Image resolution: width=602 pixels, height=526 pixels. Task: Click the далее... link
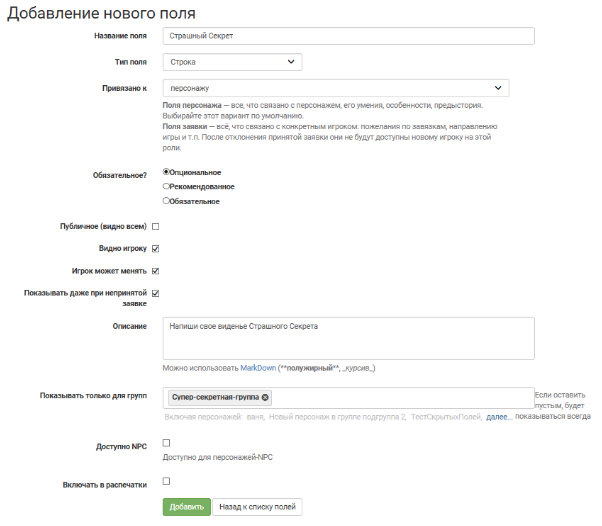tap(498, 416)
